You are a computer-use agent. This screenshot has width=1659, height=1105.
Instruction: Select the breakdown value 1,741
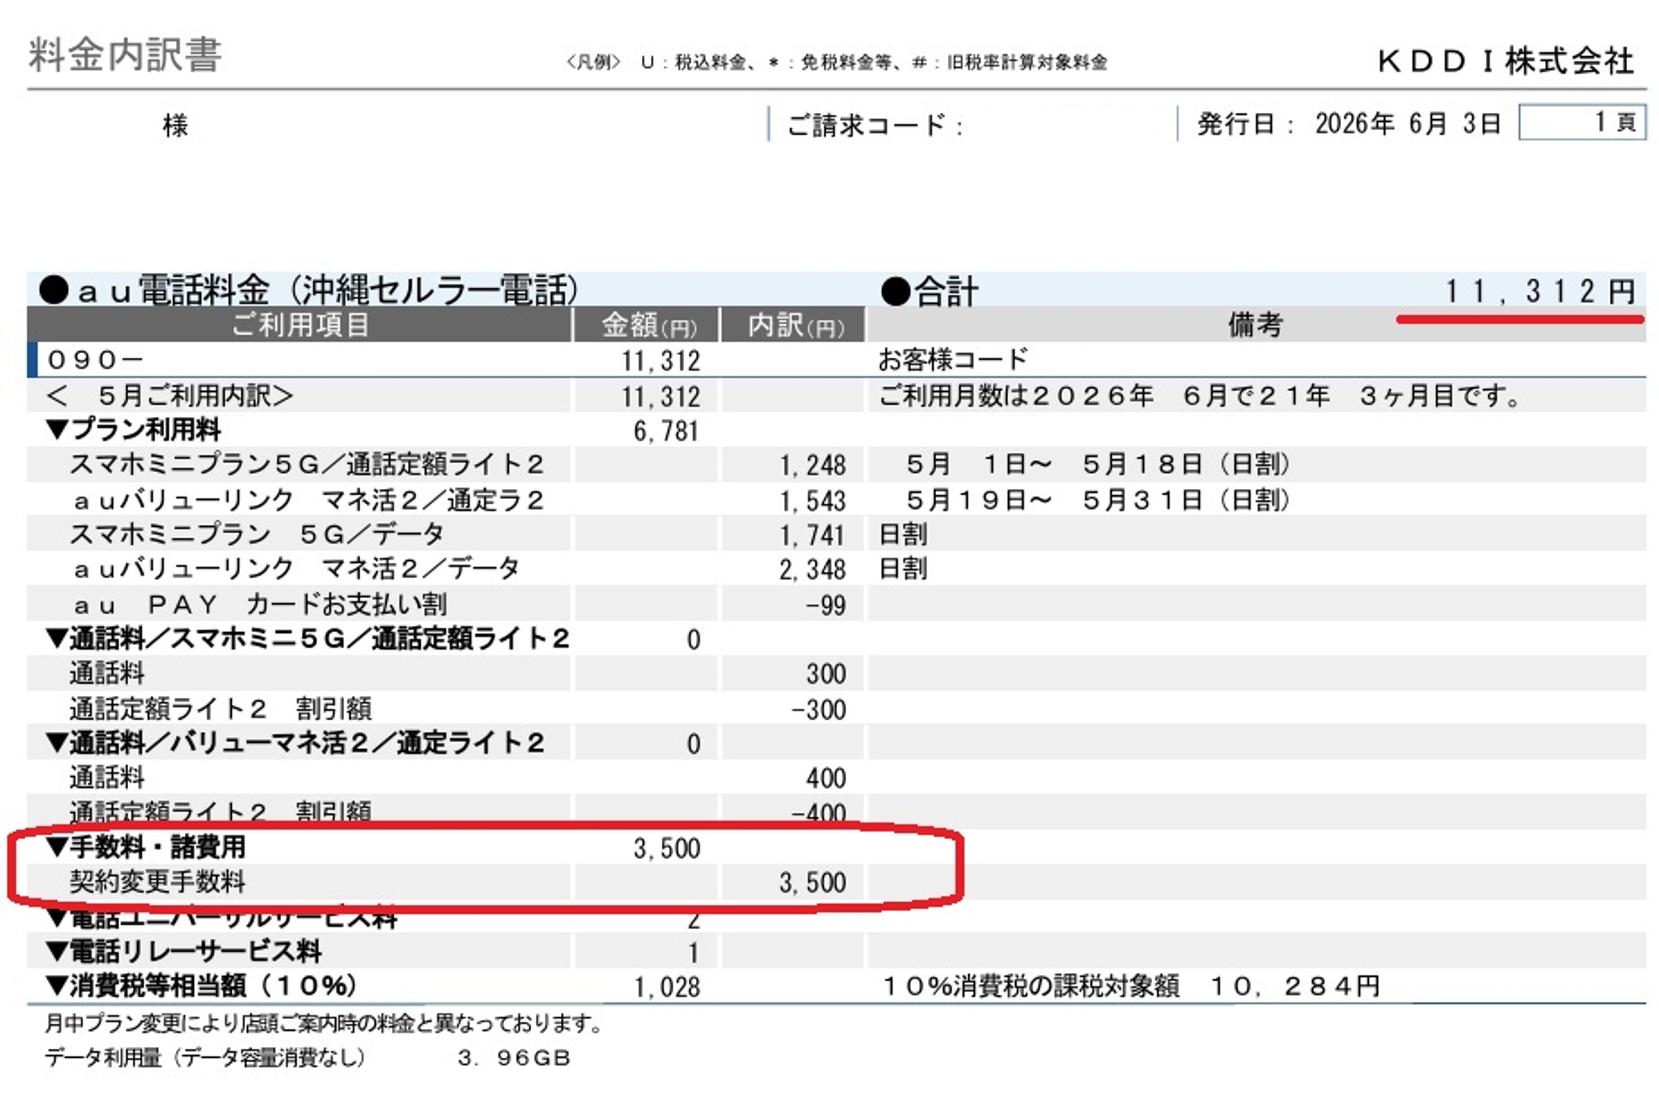pyautogui.click(x=813, y=536)
